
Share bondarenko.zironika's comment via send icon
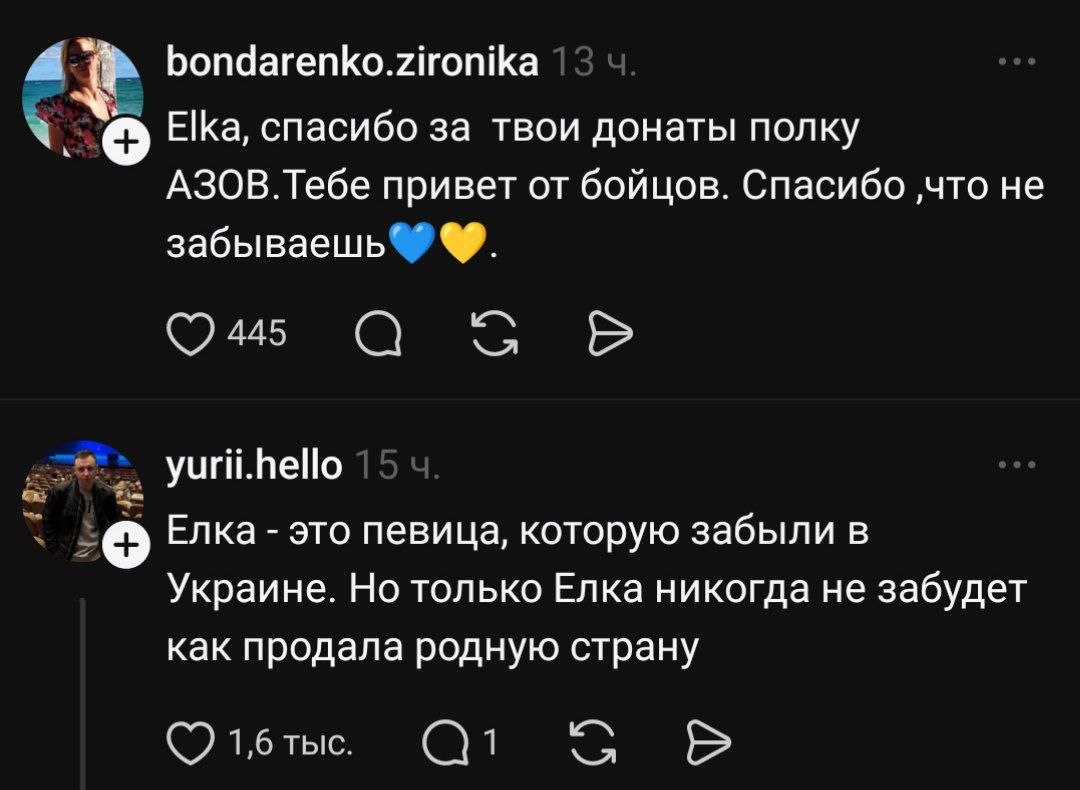coord(606,335)
